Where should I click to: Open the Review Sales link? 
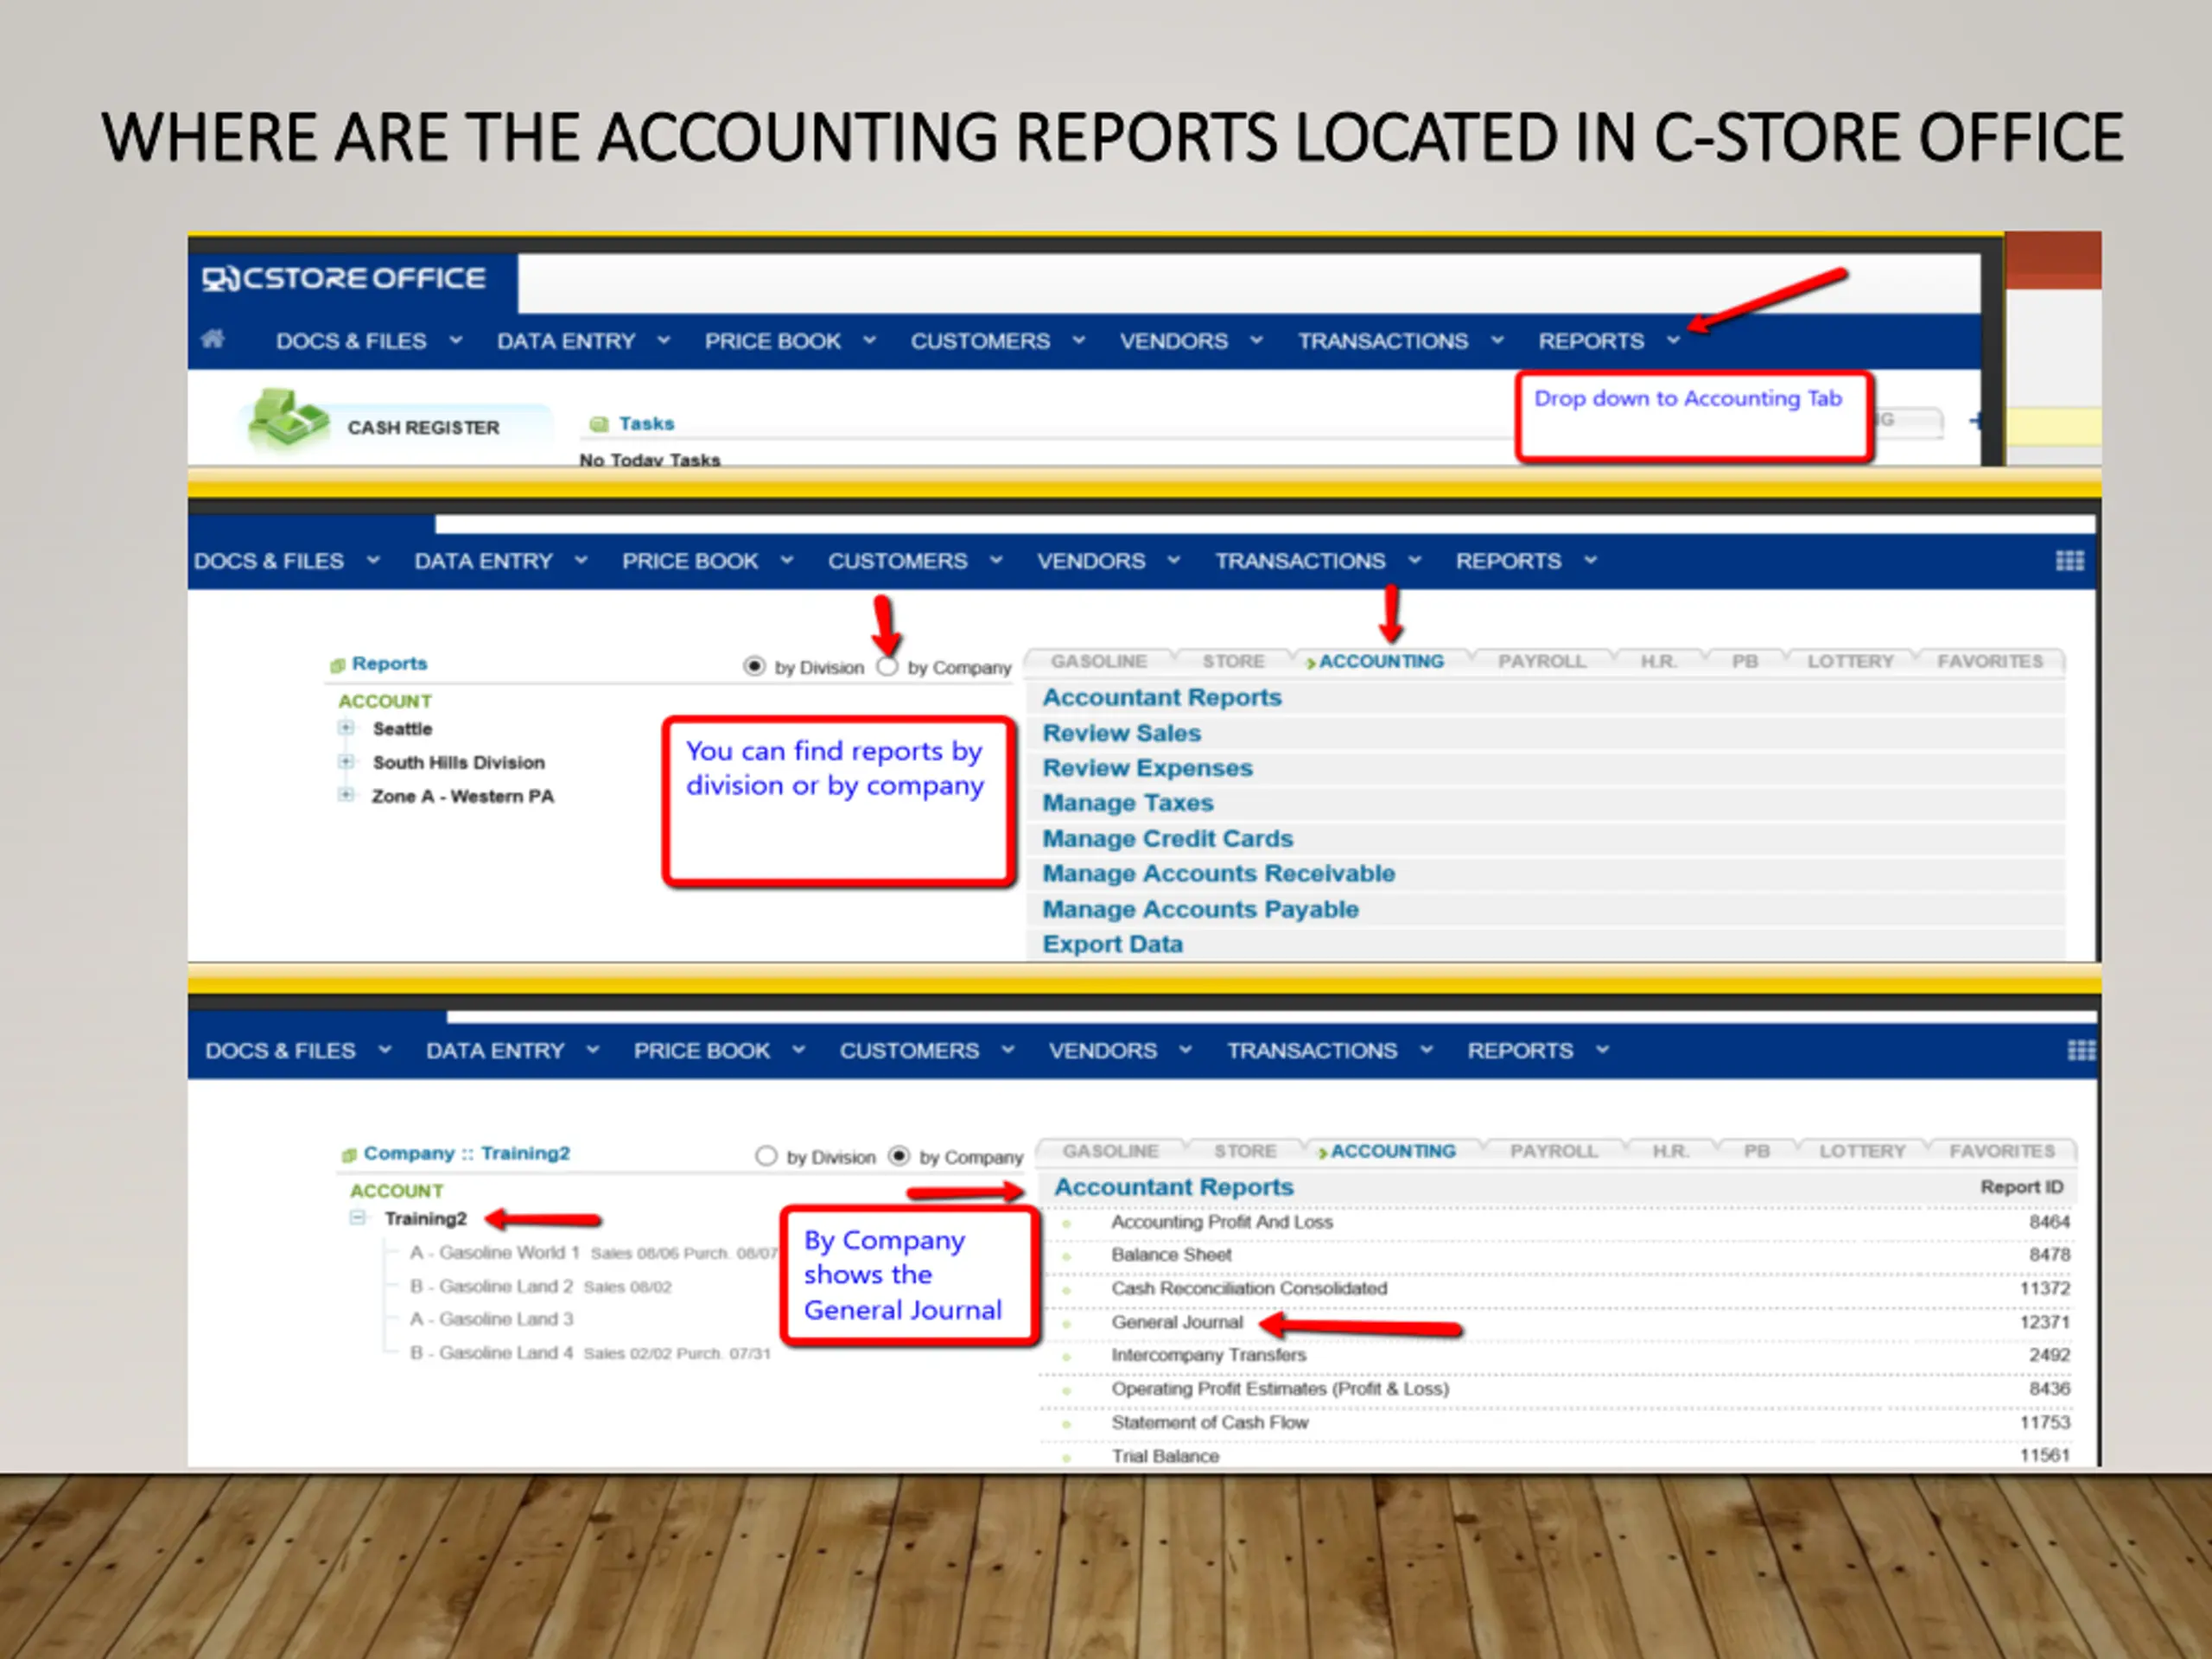[x=1122, y=733]
